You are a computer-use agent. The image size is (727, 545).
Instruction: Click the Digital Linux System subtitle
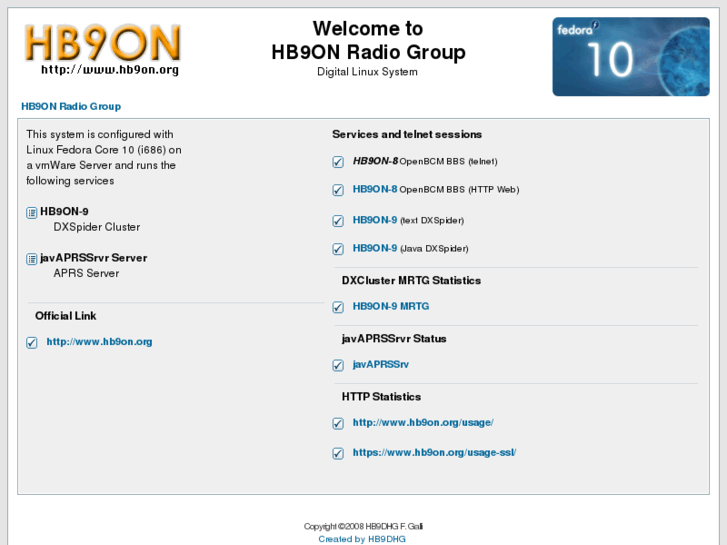coord(367,72)
